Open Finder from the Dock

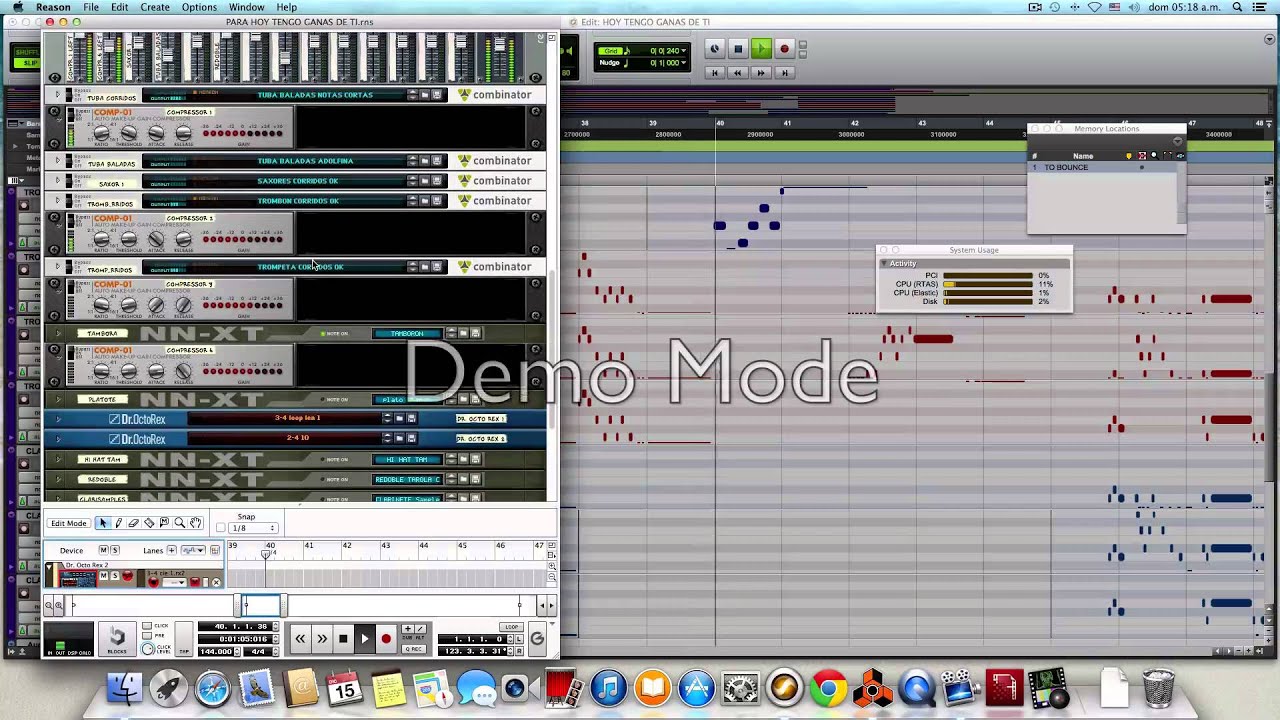[124, 688]
